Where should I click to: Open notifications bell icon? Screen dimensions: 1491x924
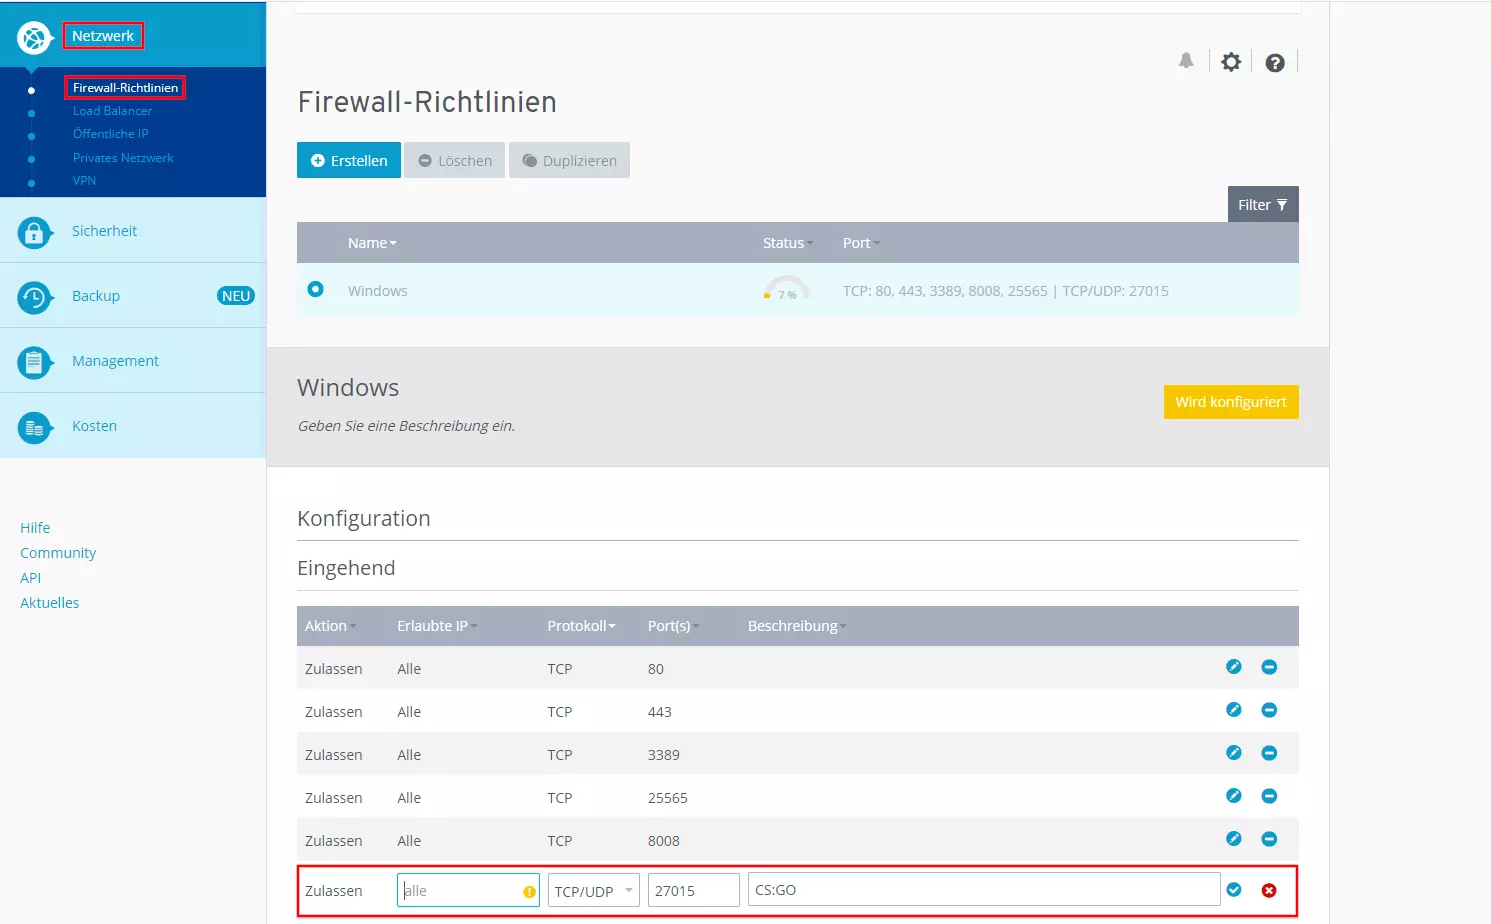(x=1186, y=61)
